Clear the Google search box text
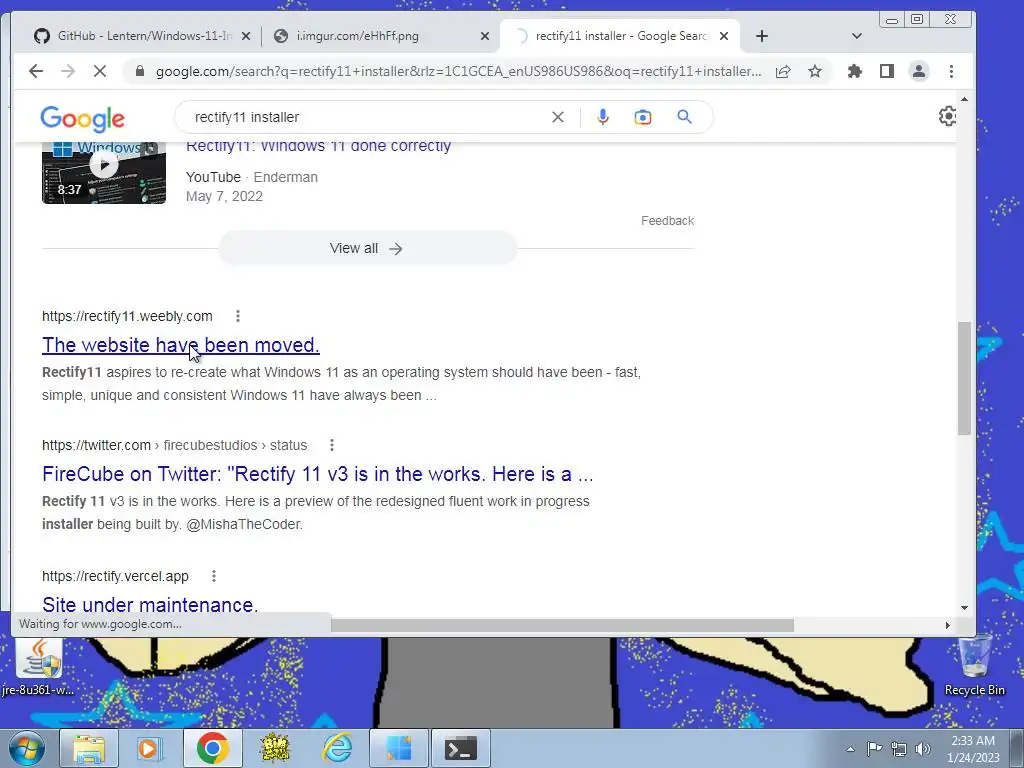Viewport: 1024px width, 768px height. [x=558, y=117]
